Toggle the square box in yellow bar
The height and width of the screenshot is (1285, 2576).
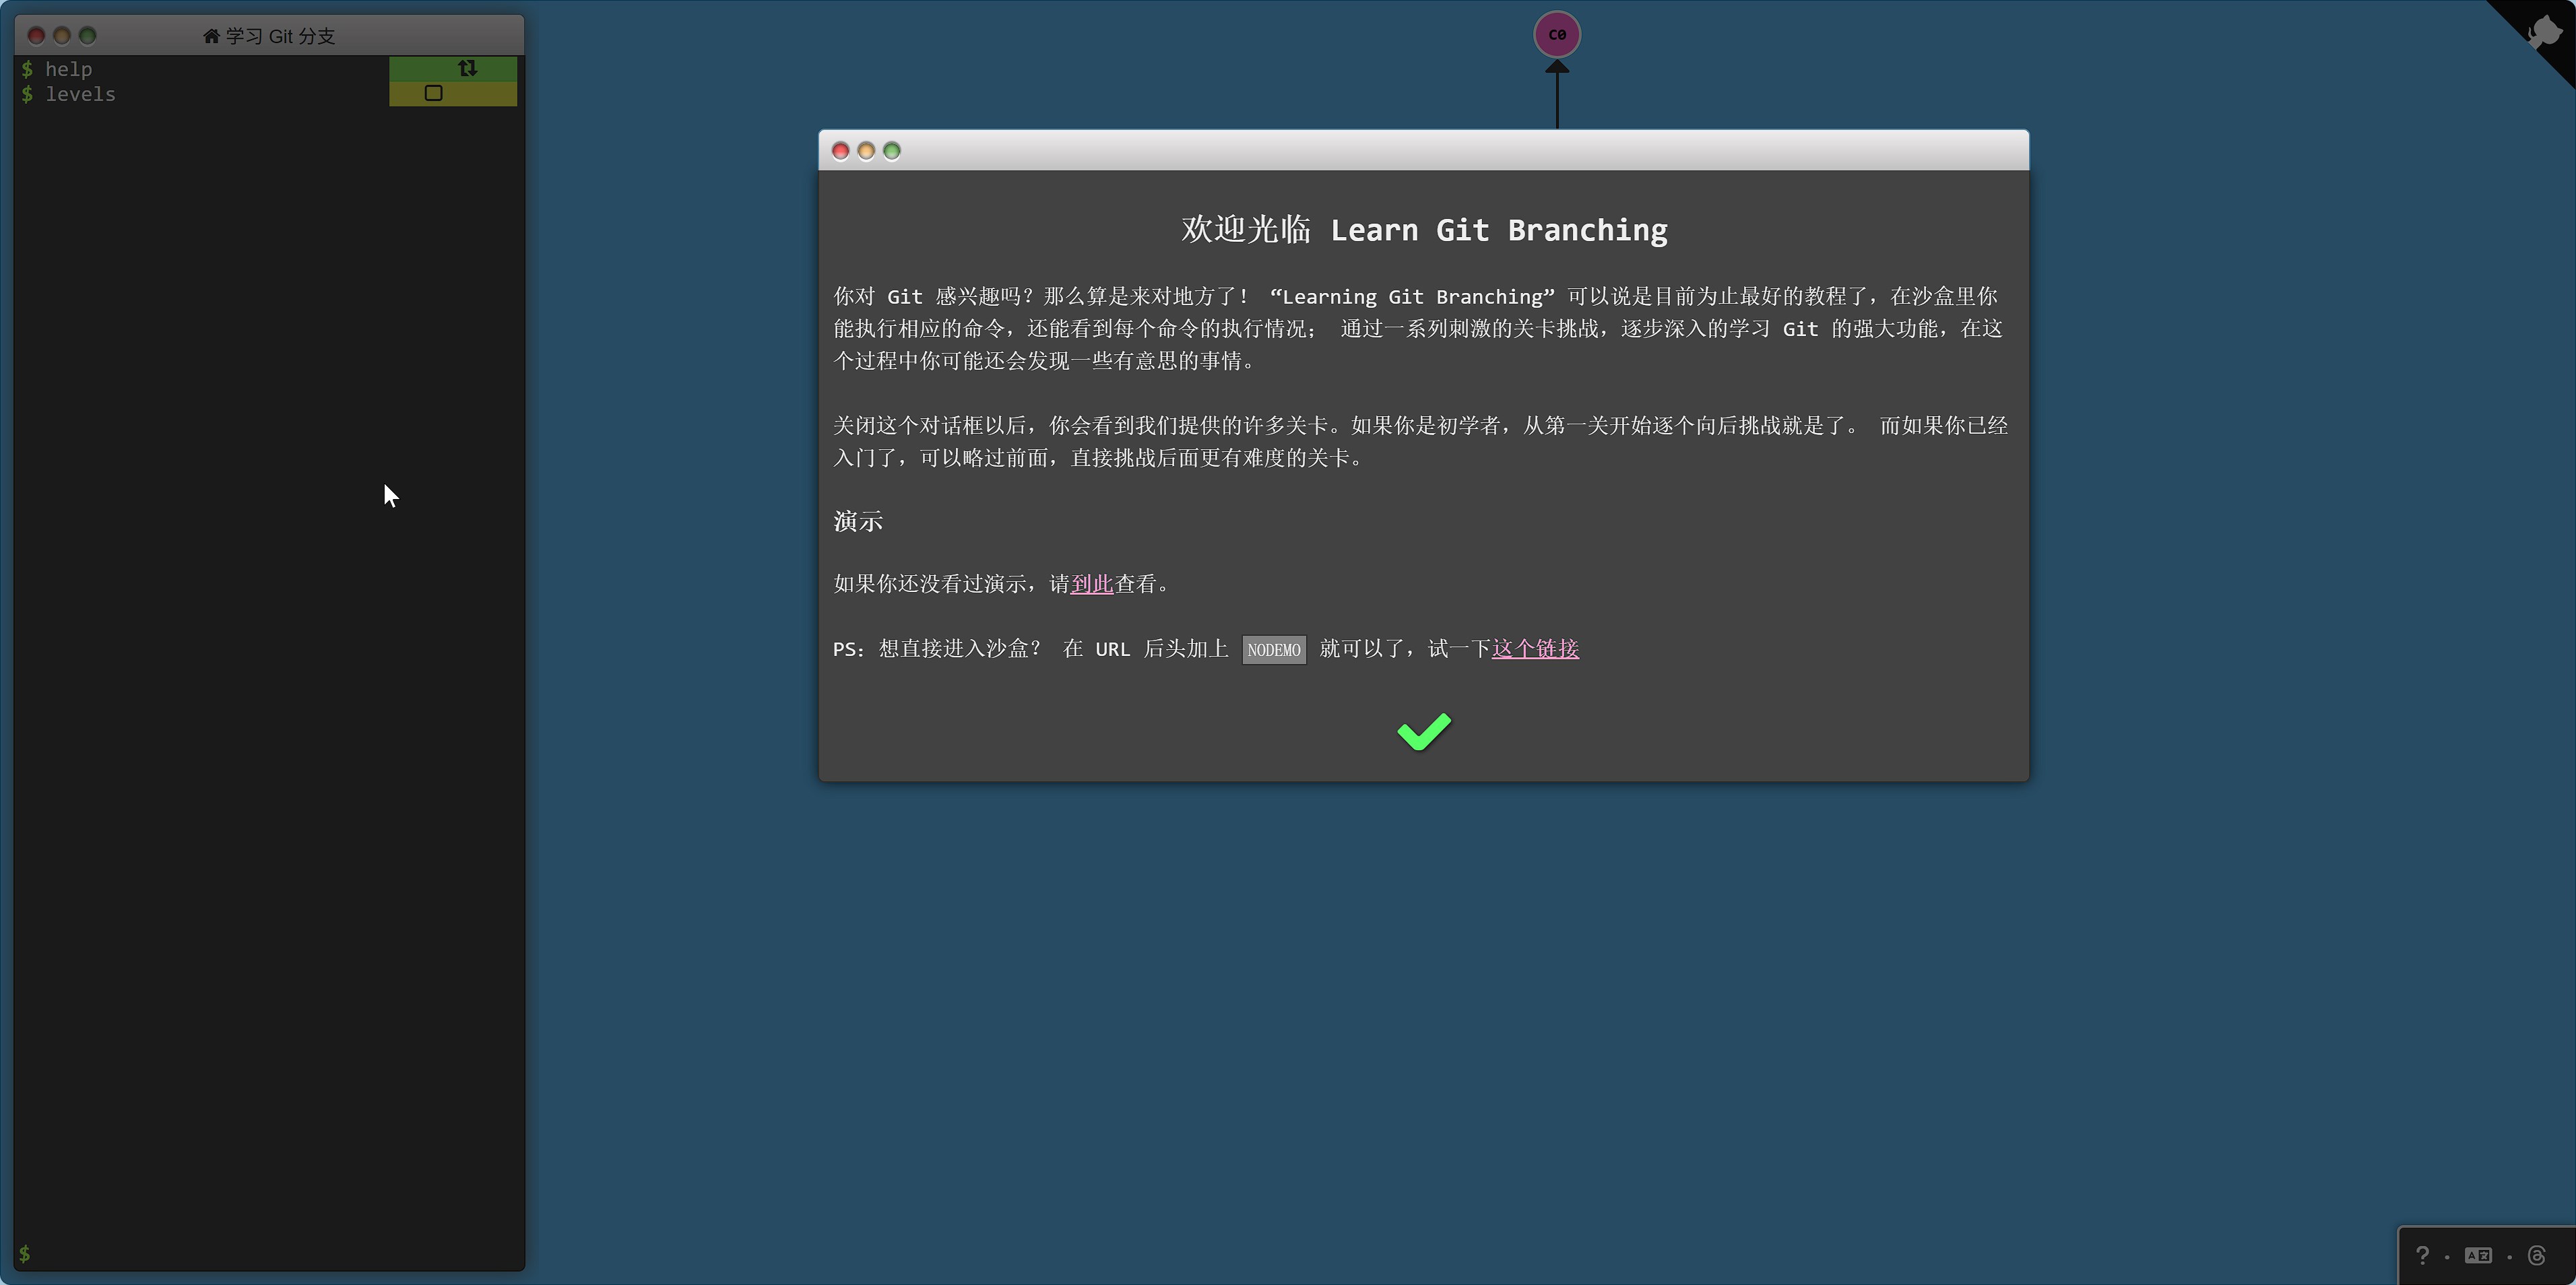point(433,93)
